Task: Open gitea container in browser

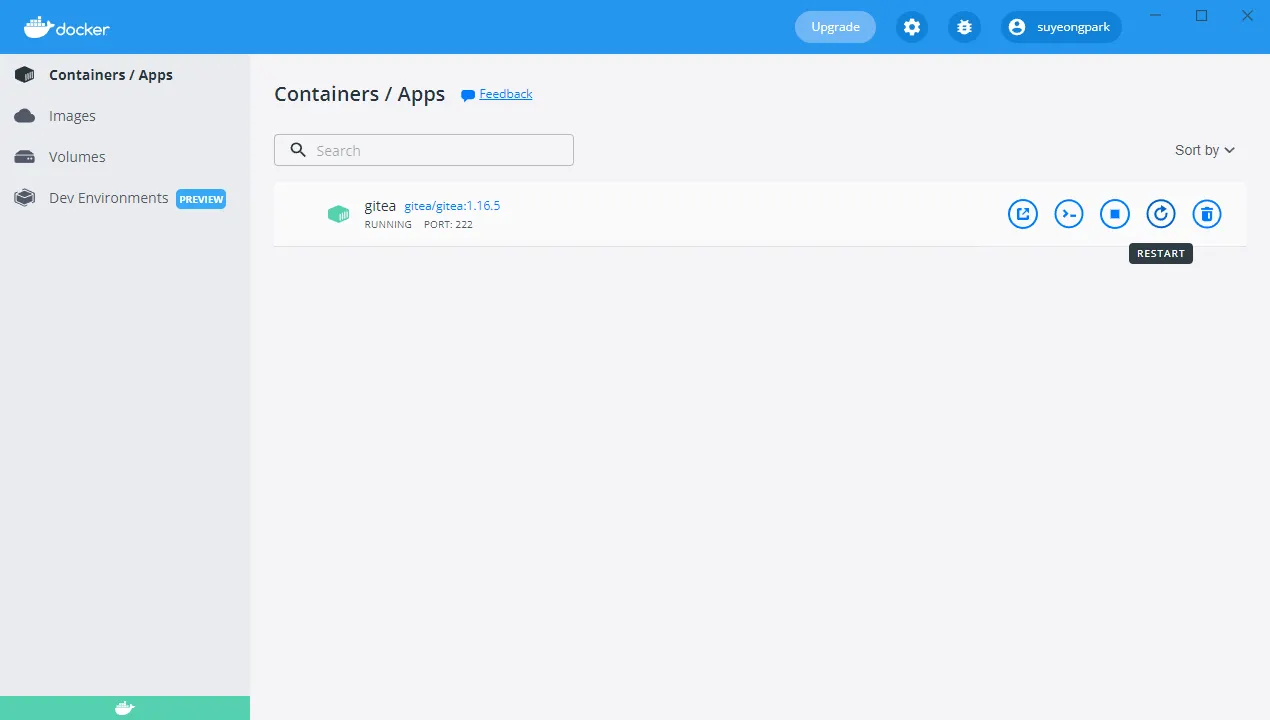Action: click(1023, 214)
